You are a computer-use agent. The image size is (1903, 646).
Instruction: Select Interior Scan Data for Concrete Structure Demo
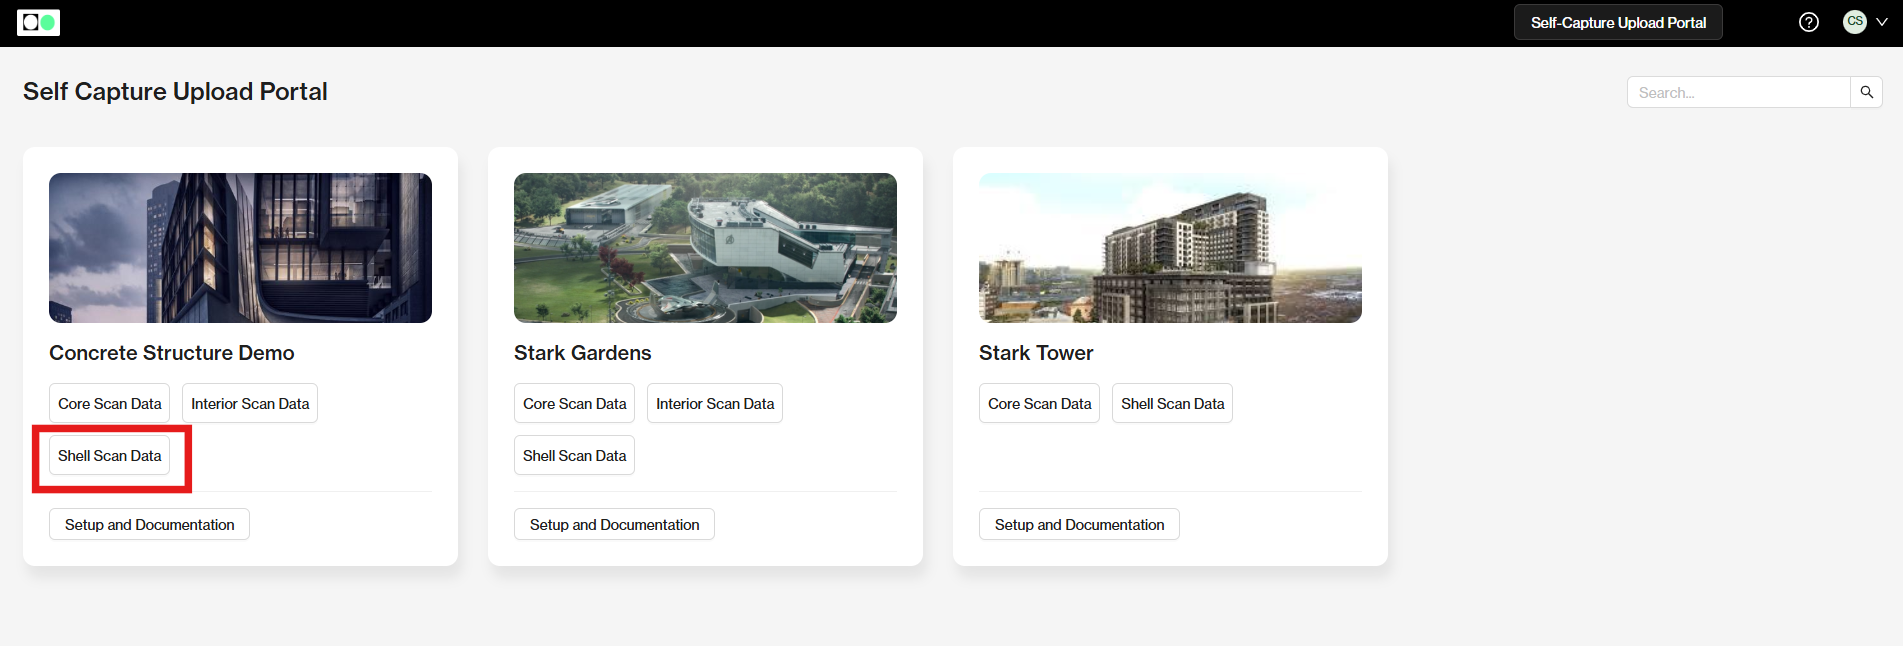point(250,403)
